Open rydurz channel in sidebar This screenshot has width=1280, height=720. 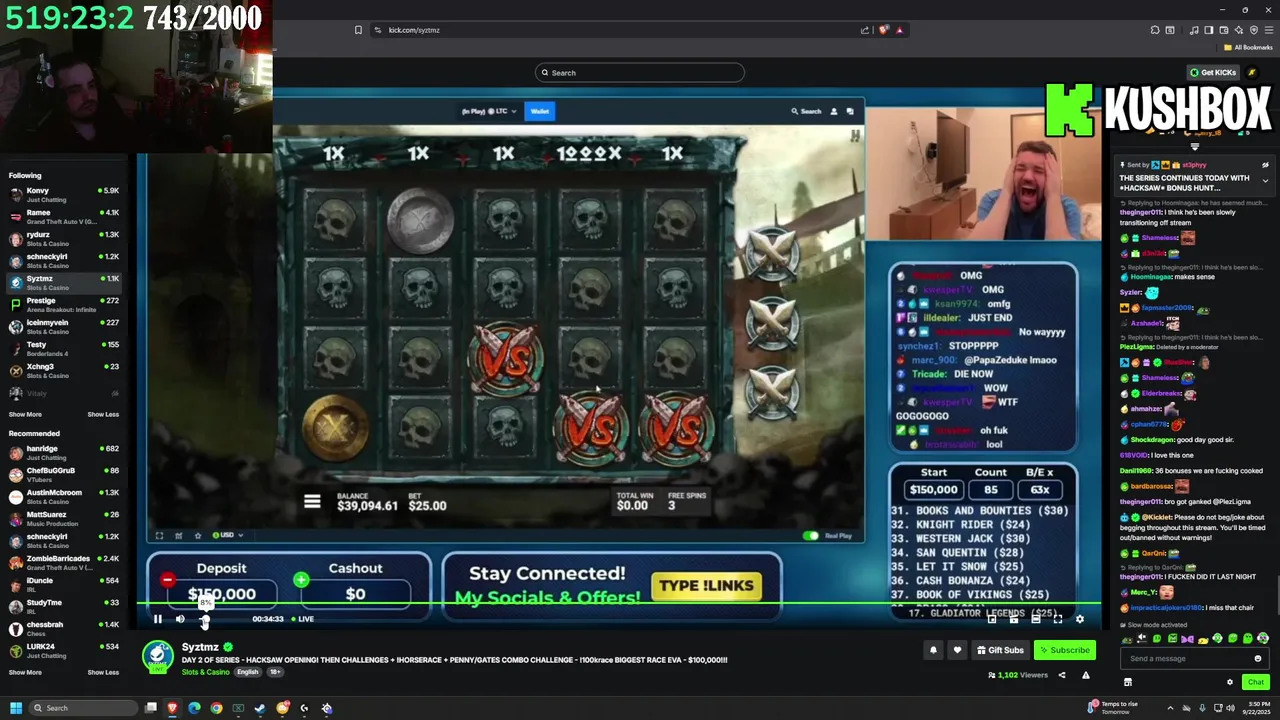coord(64,239)
